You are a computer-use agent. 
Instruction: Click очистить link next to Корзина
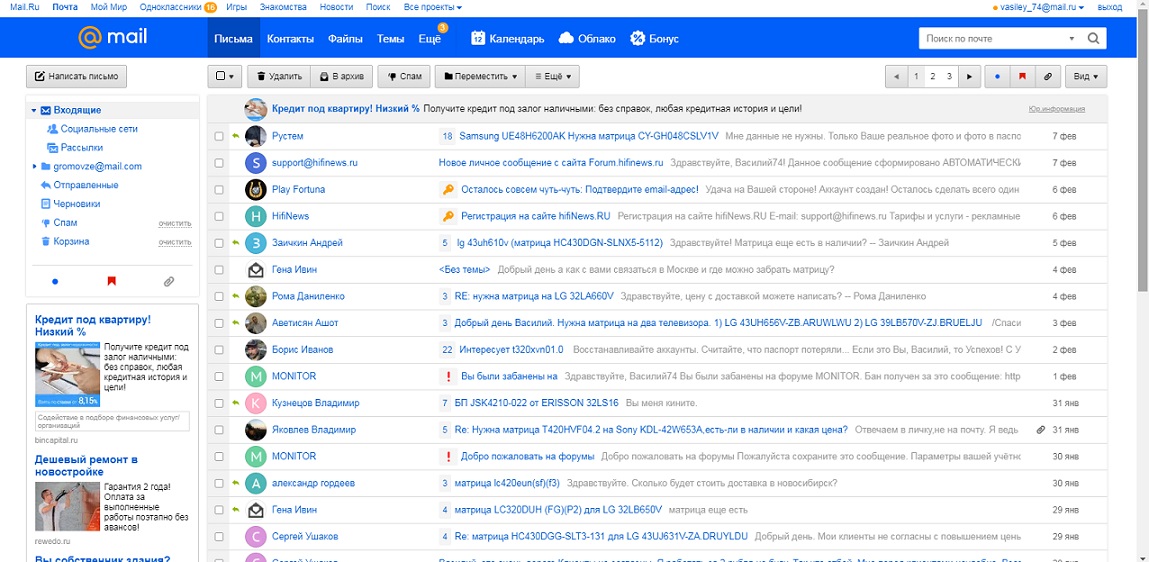(x=175, y=242)
